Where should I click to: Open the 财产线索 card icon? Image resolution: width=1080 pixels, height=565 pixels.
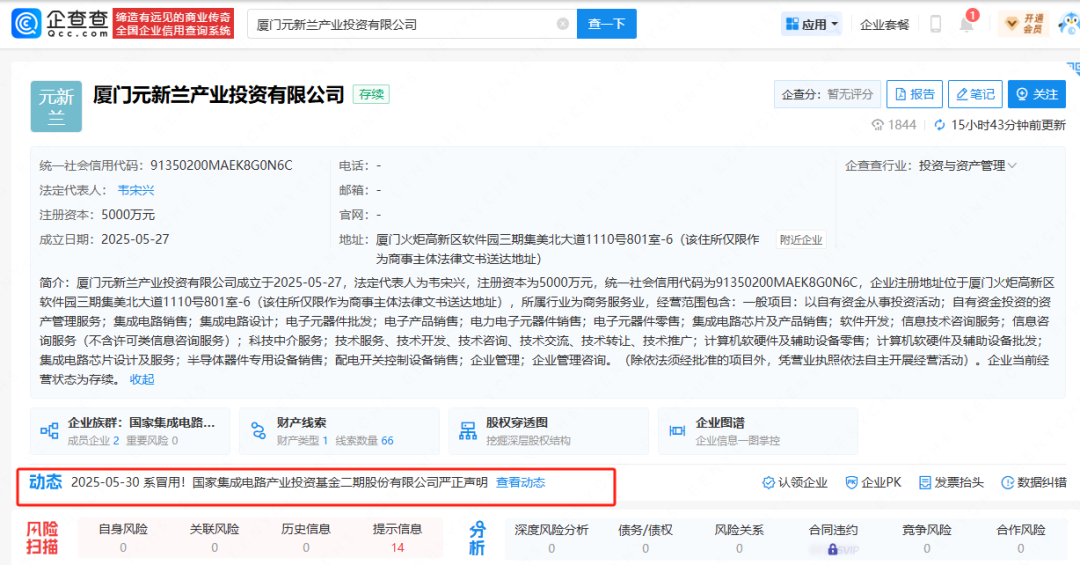258,431
